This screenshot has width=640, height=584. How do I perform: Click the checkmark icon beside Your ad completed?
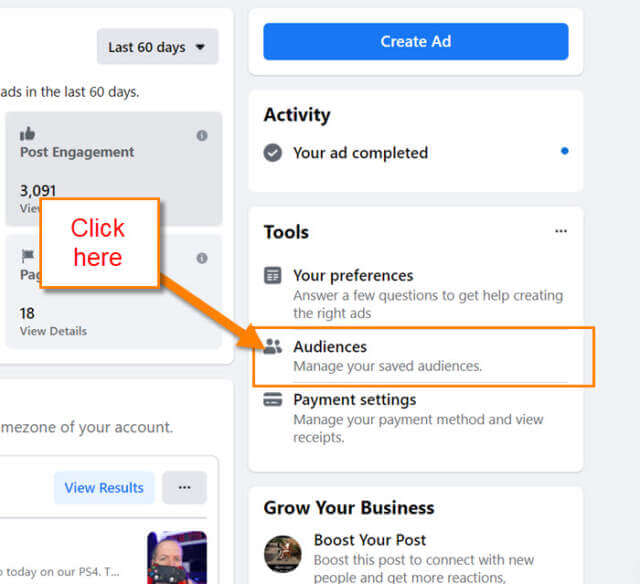point(273,153)
